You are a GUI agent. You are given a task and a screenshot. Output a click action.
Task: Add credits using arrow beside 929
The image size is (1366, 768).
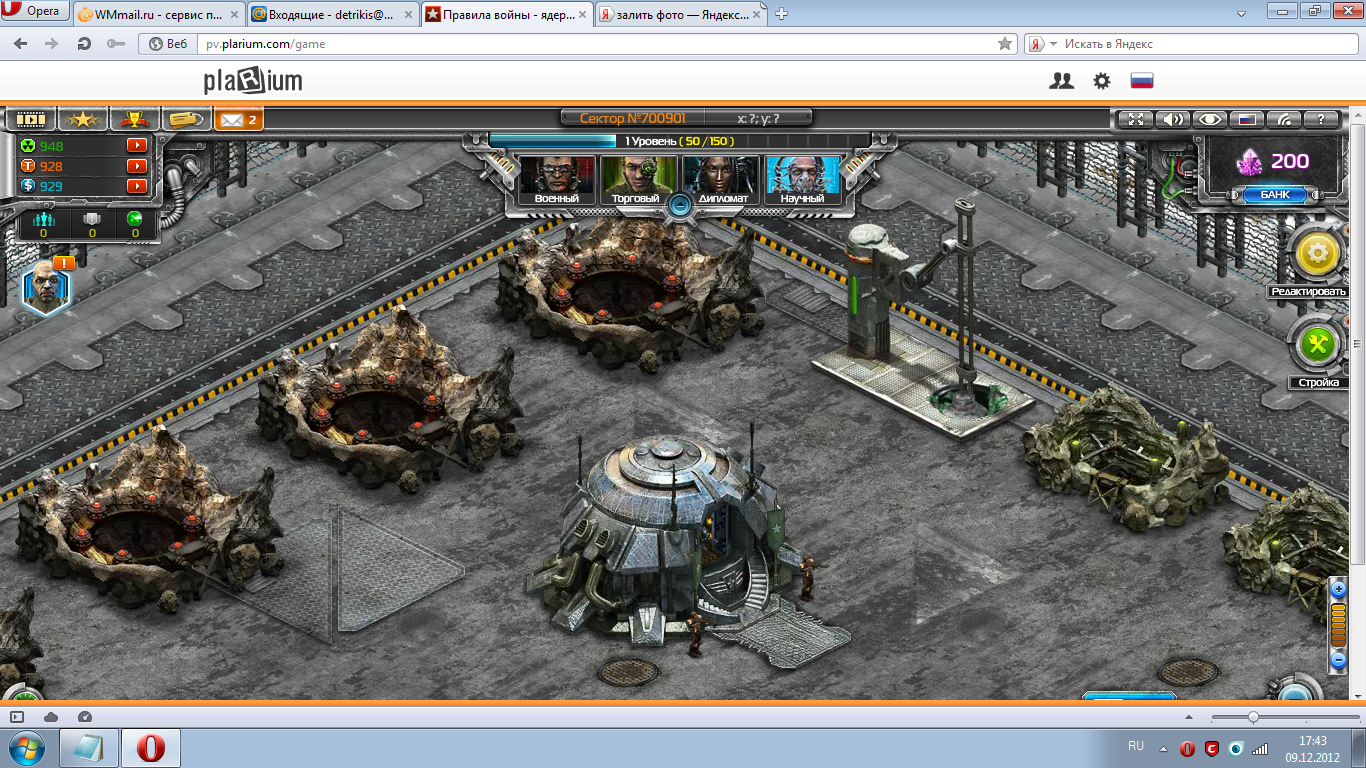[137, 186]
